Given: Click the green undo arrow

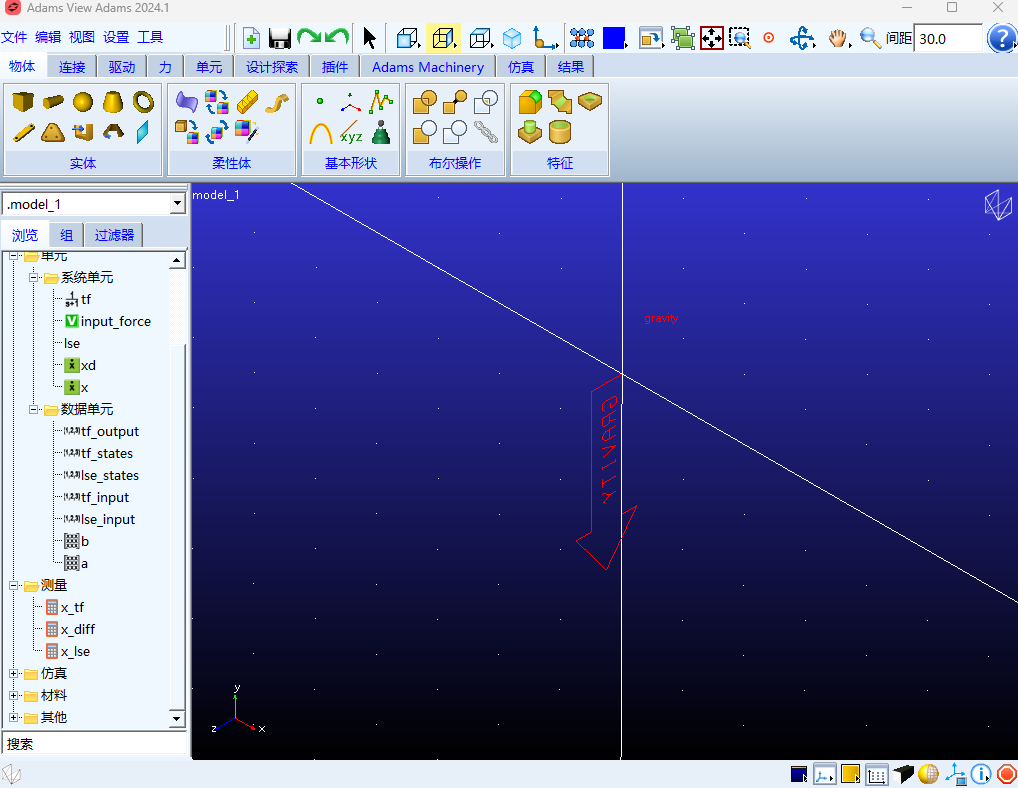Looking at the screenshot, I should pos(337,37).
